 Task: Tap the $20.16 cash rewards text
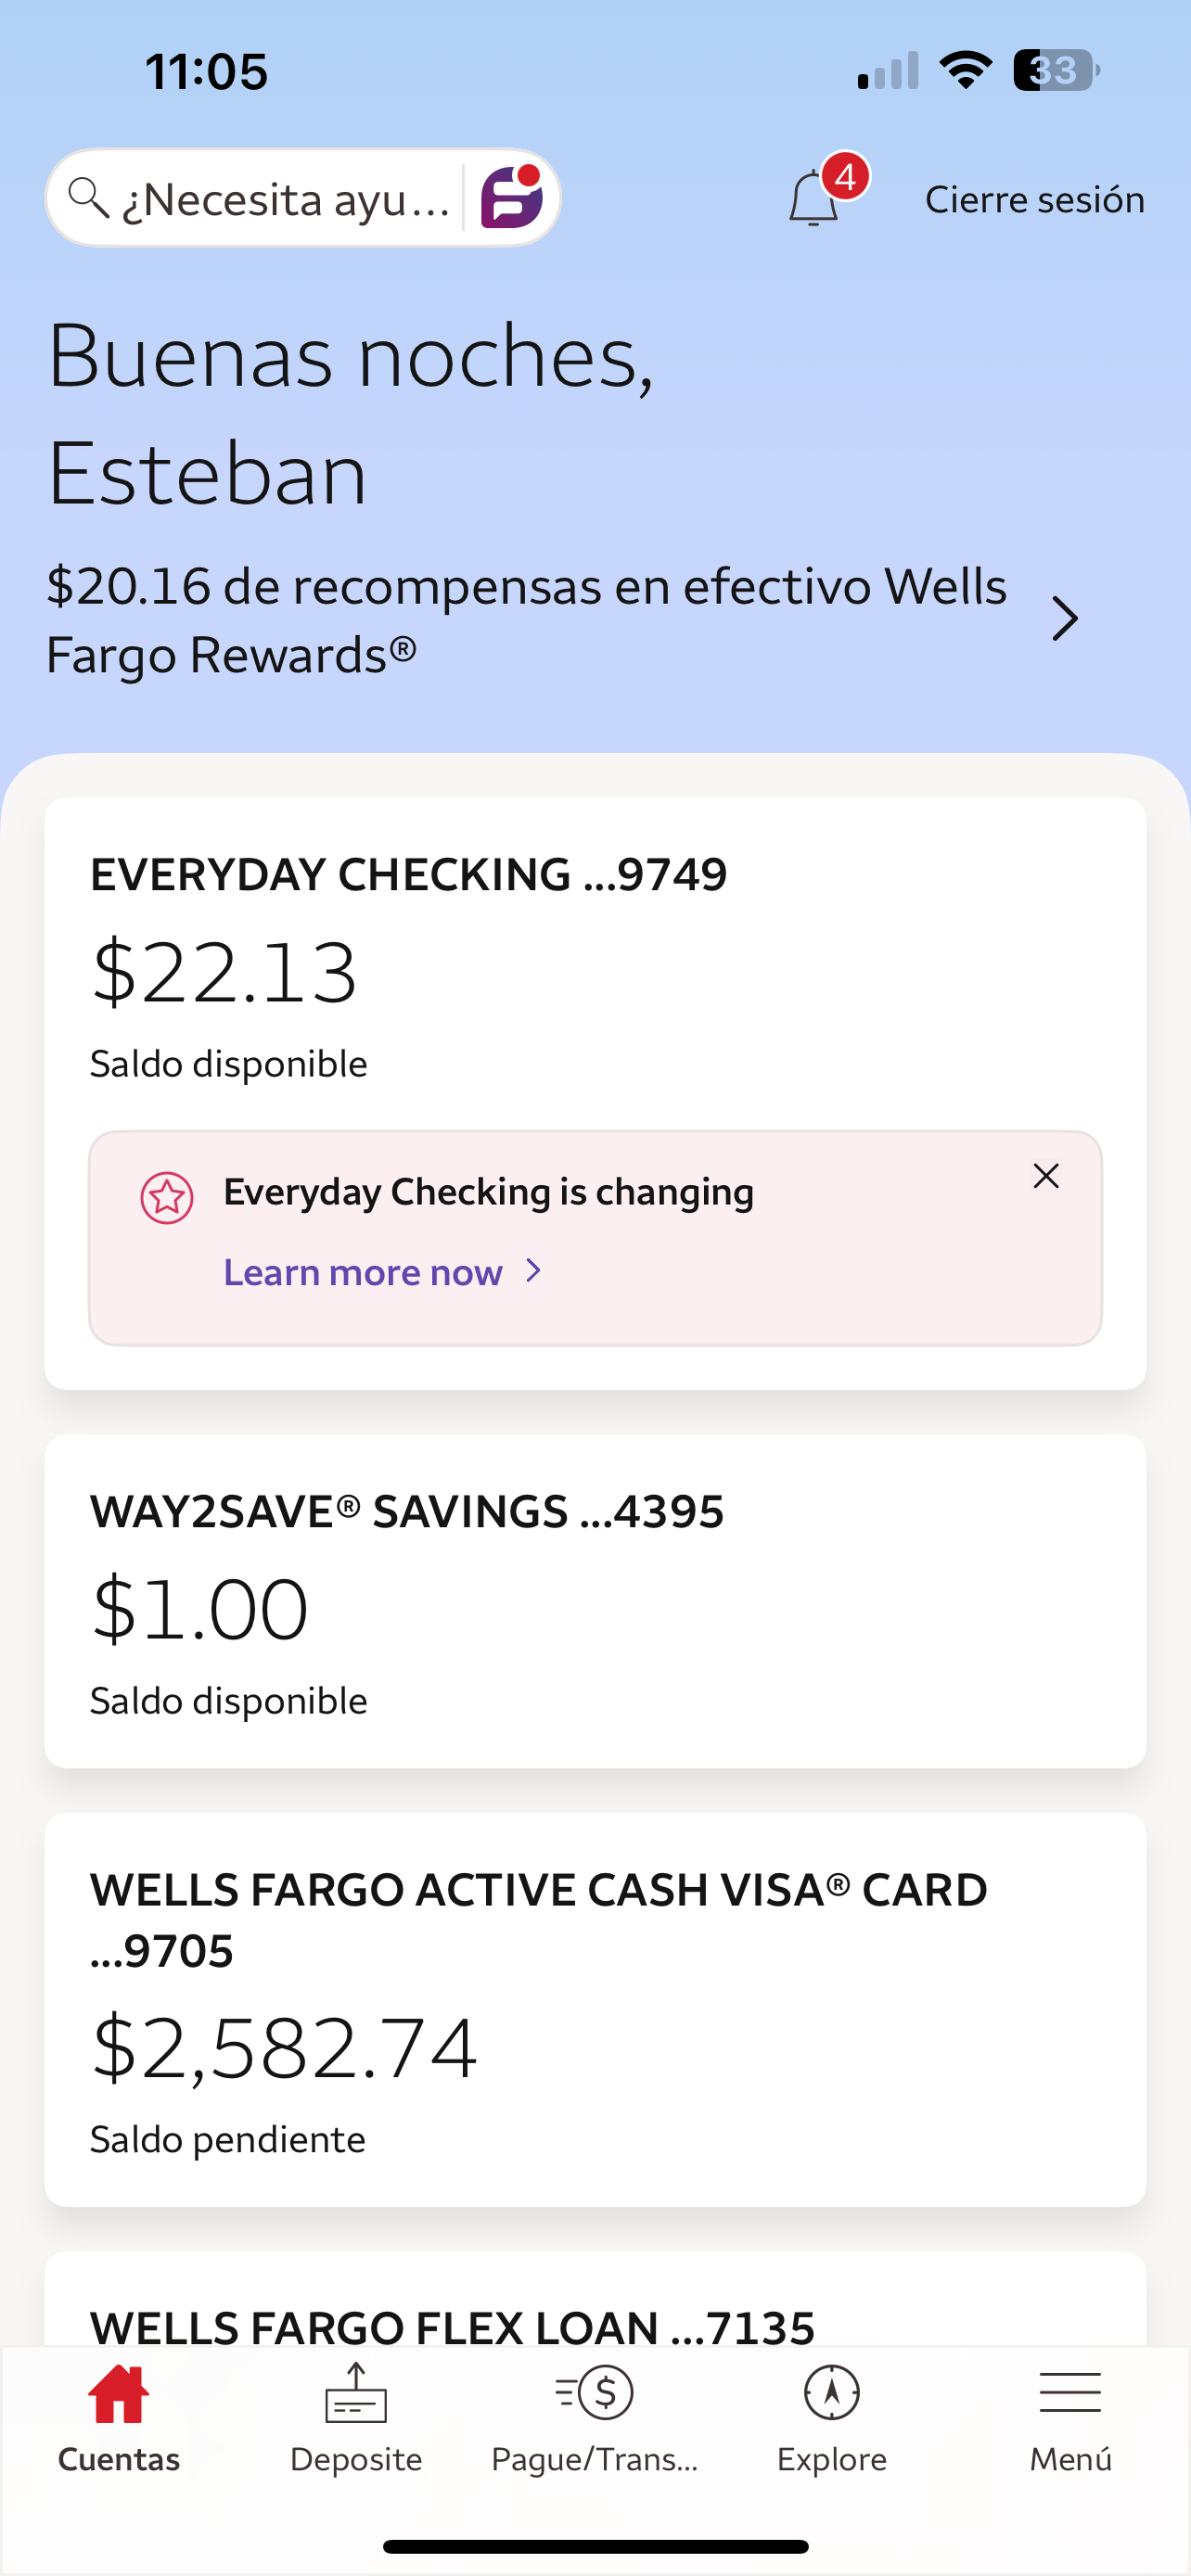tap(527, 620)
